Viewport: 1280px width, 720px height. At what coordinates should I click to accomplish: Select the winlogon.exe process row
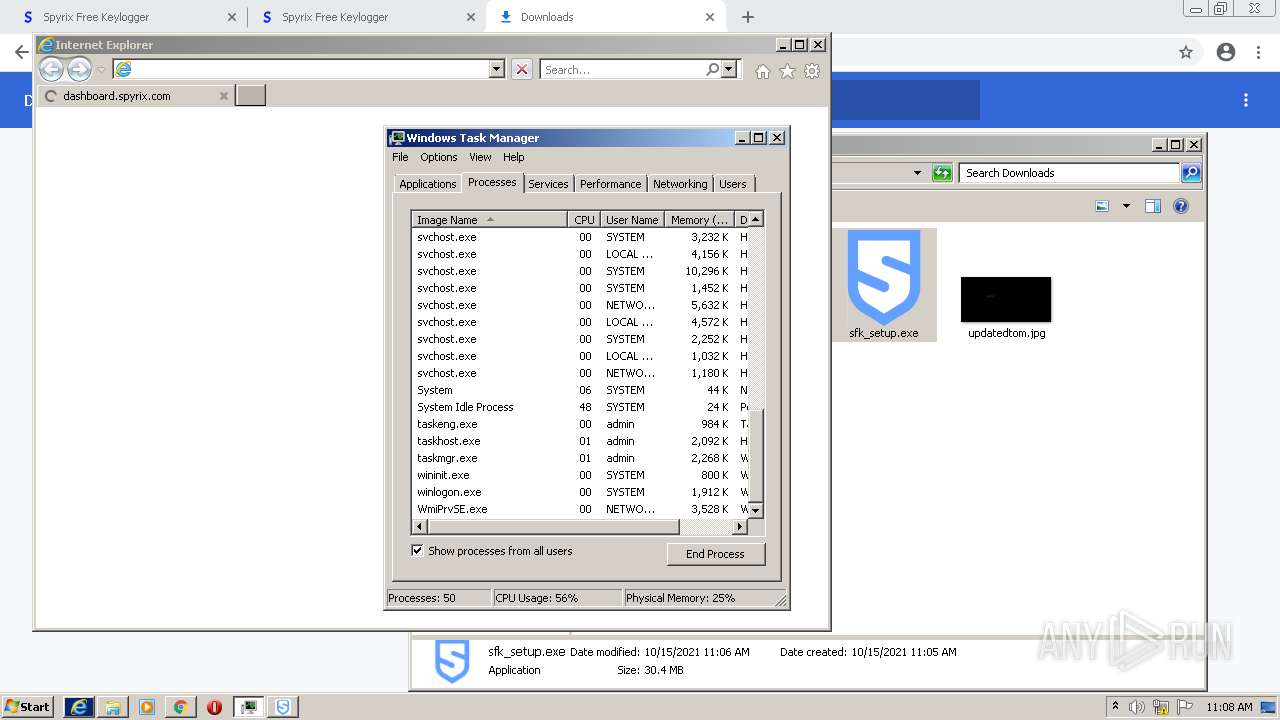[x=580, y=492]
